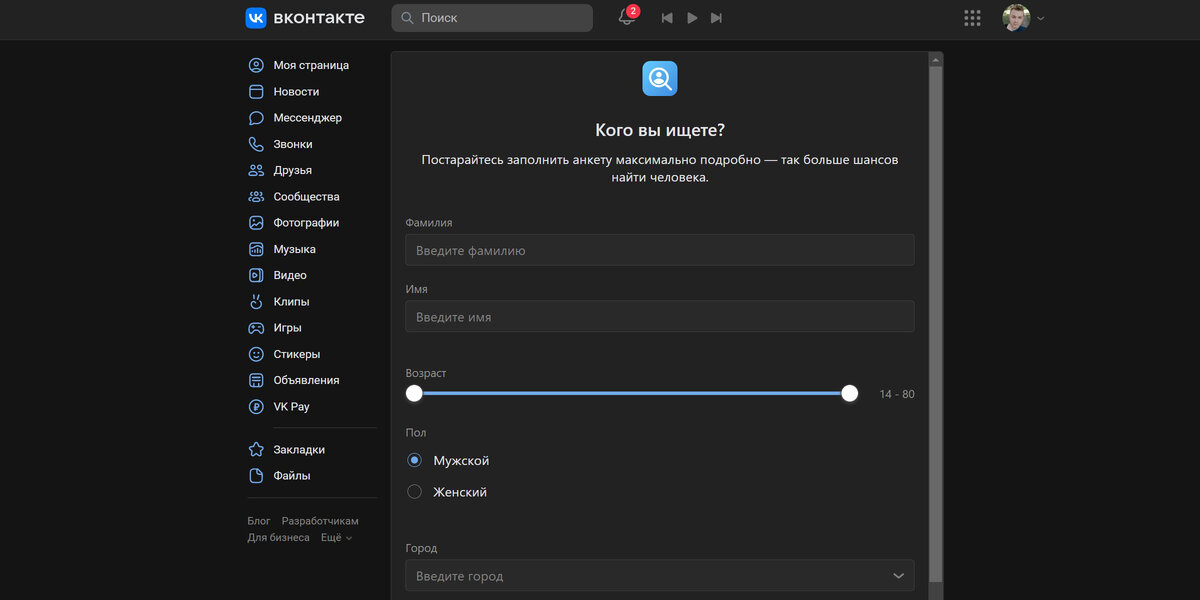The height and width of the screenshot is (600, 1200).
Task: Click the search magnifier icon
Action: pyautogui.click(x=407, y=18)
